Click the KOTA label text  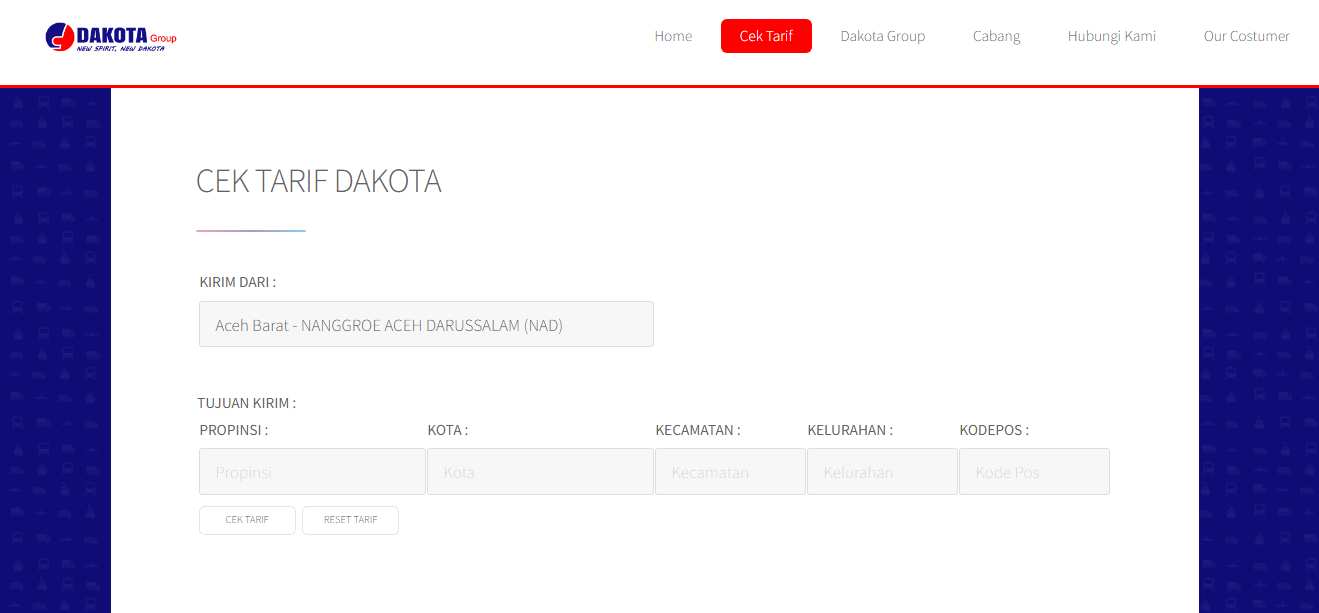click(x=448, y=430)
